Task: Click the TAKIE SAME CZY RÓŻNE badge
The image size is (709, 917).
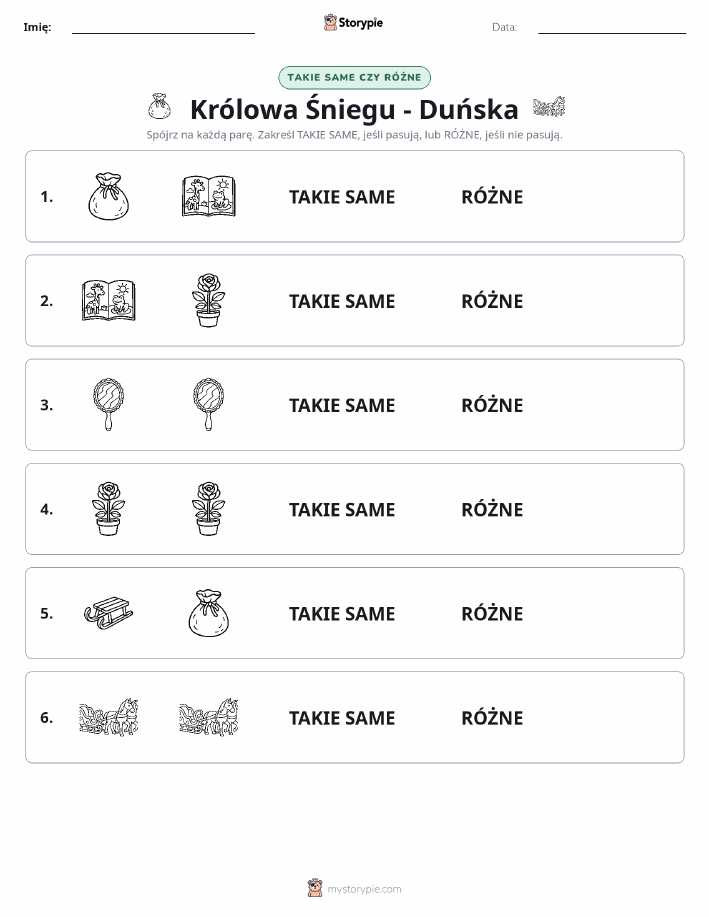Action: pos(354,78)
